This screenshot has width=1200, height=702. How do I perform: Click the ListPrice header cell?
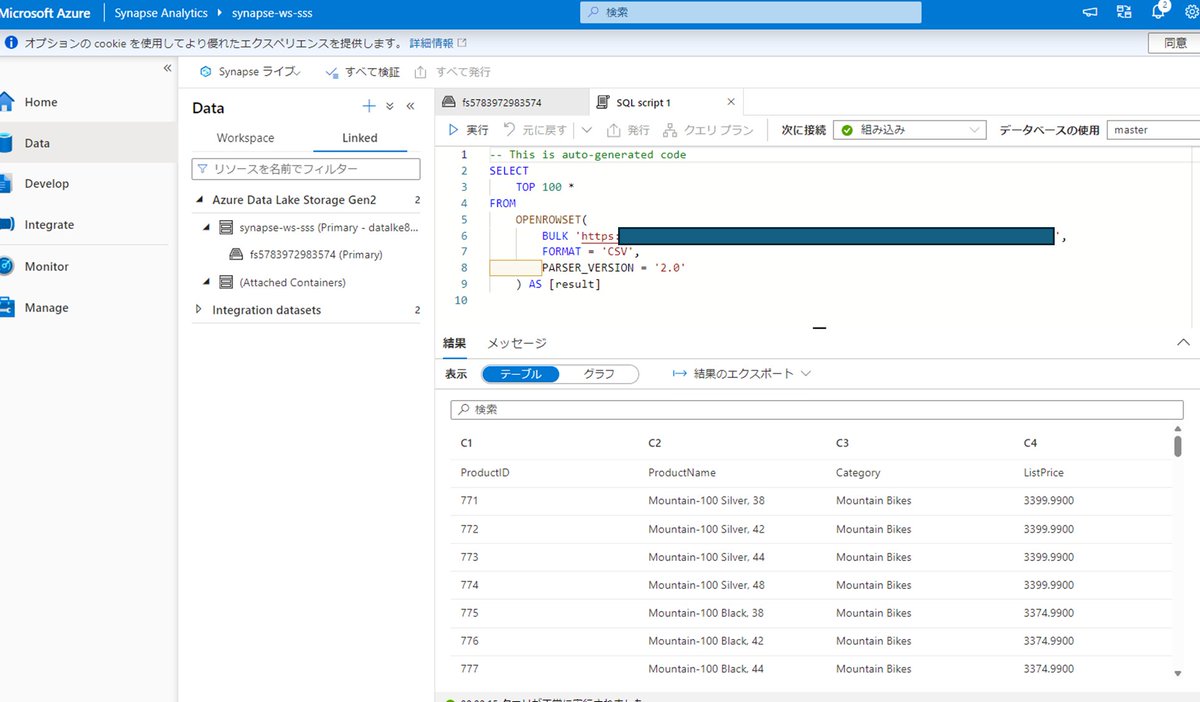pyautogui.click(x=1043, y=472)
